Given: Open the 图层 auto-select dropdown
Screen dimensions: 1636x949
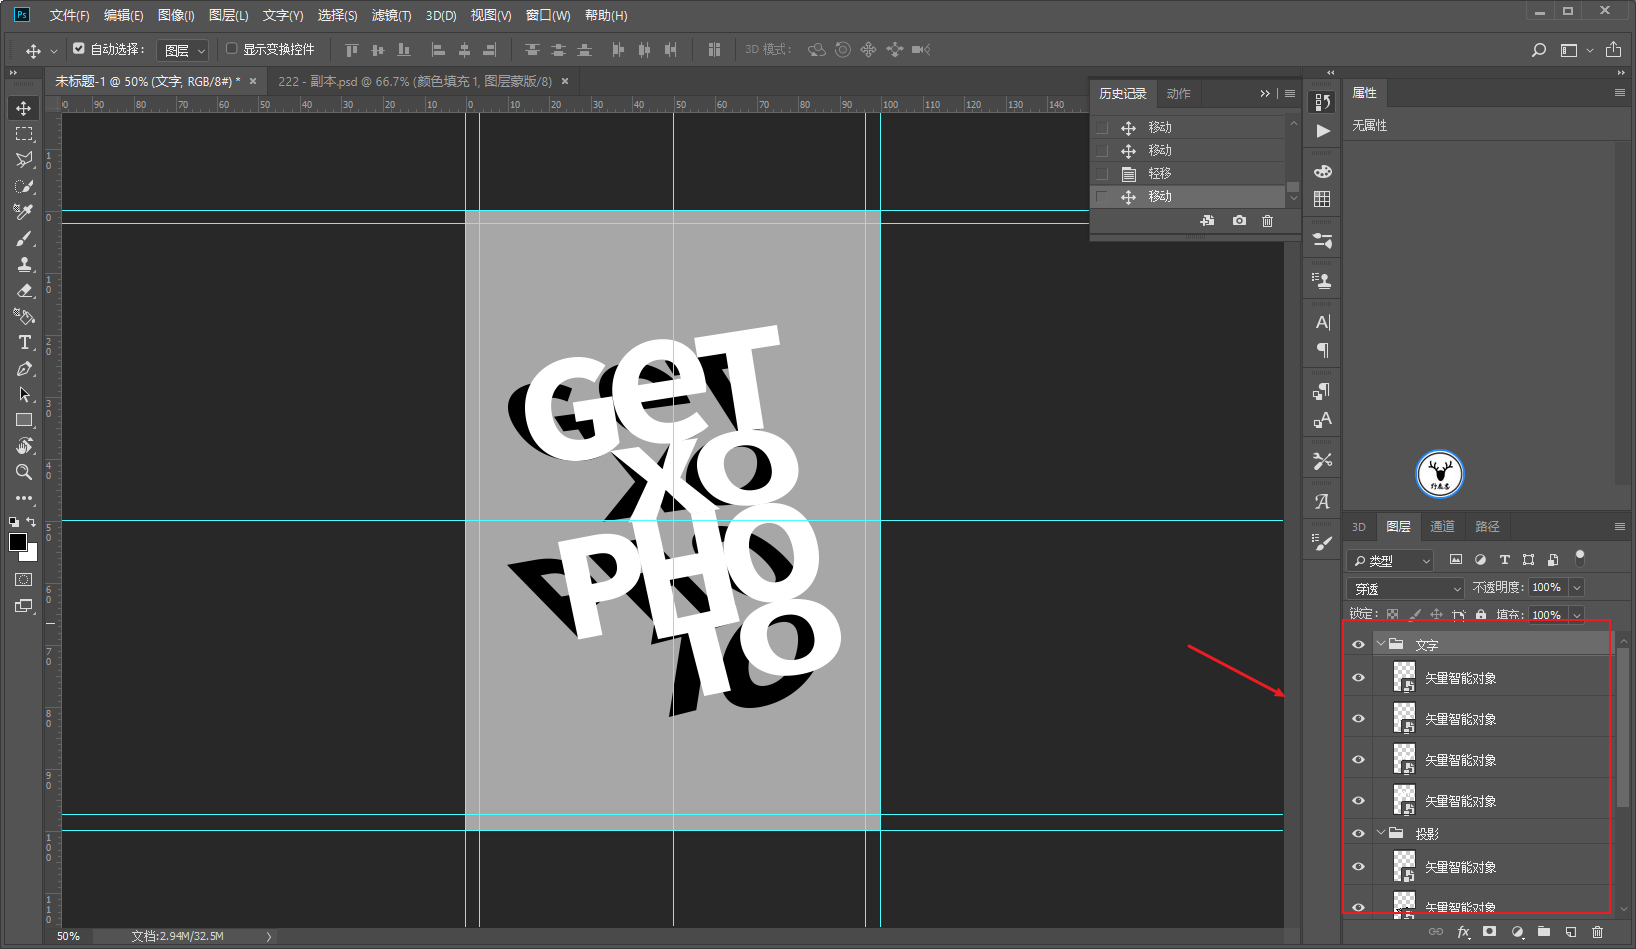Looking at the screenshot, I should (x=183, y=50).
